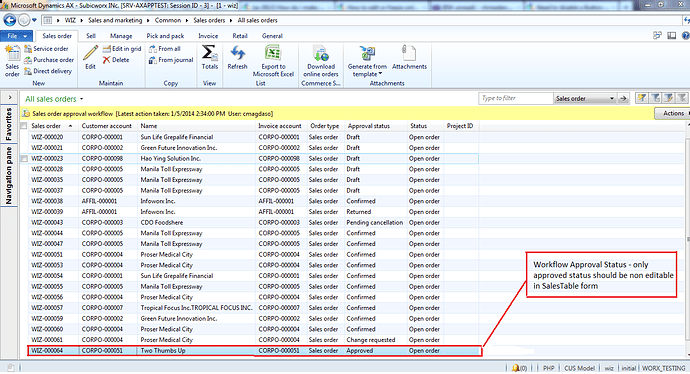Open the Invoice tab
The image size is (690, 374).
(x=208, y=36)
